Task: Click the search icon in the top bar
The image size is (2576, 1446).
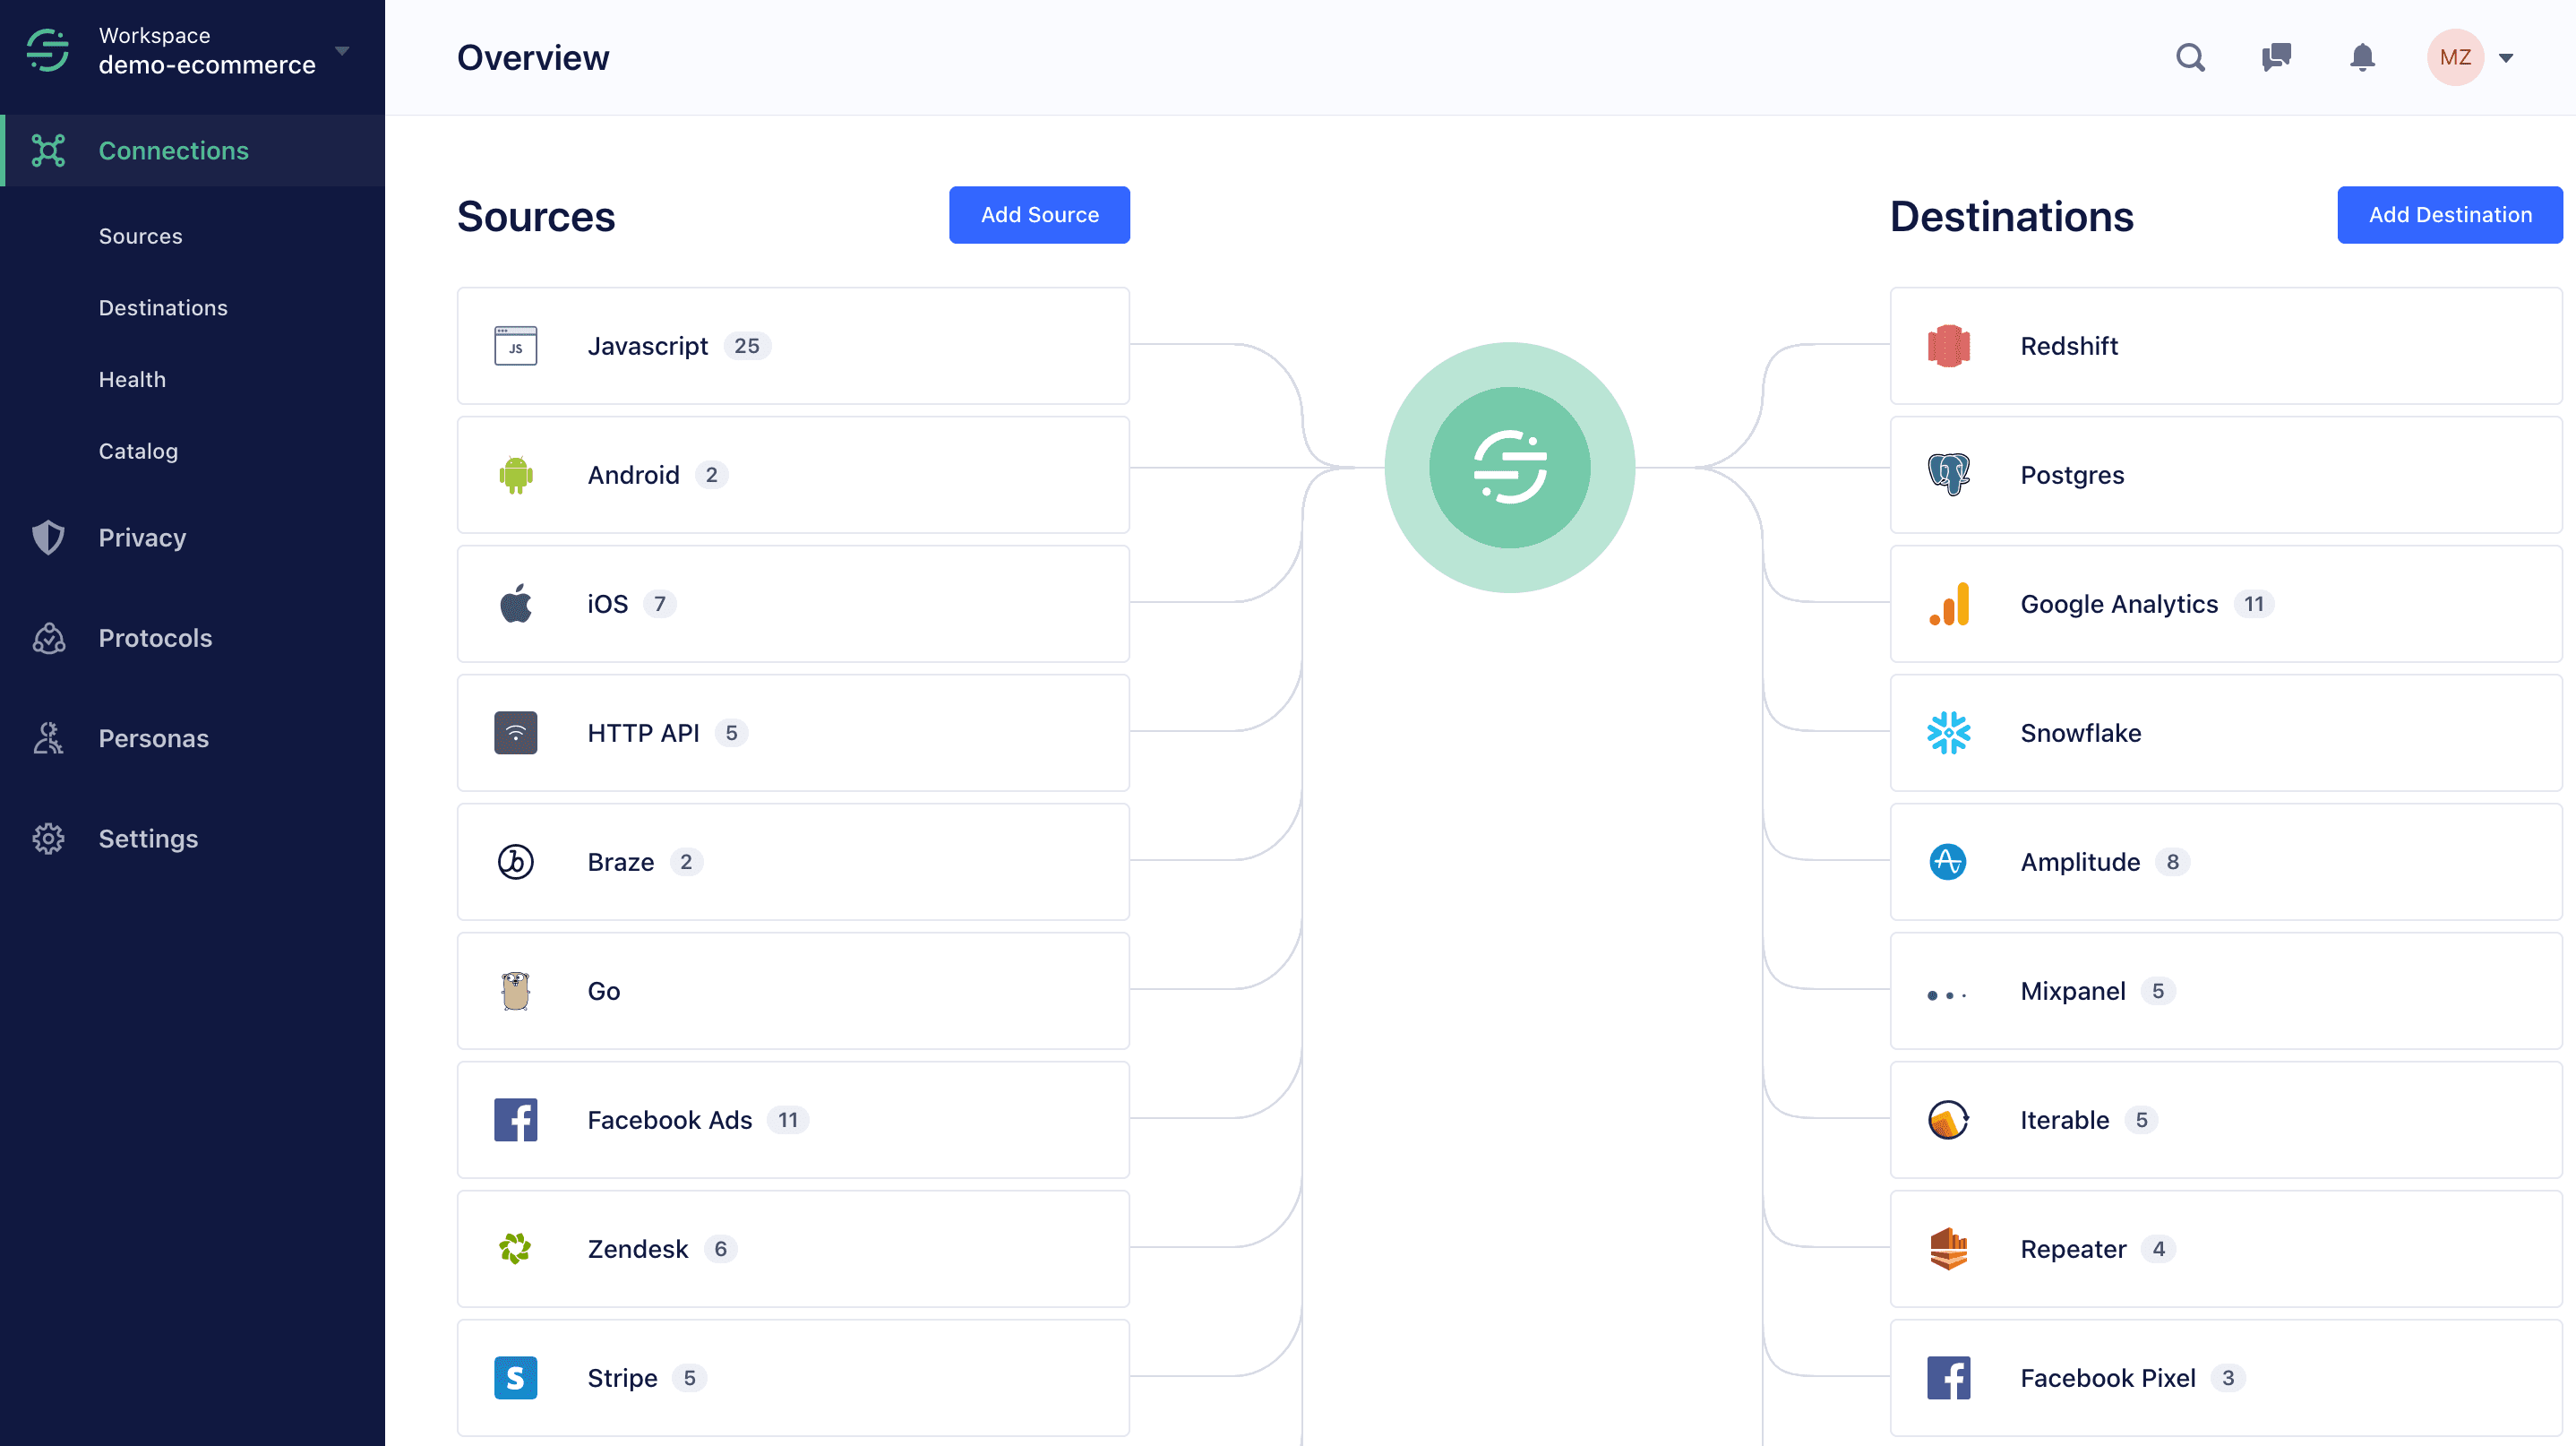Action: point(2190,57)
